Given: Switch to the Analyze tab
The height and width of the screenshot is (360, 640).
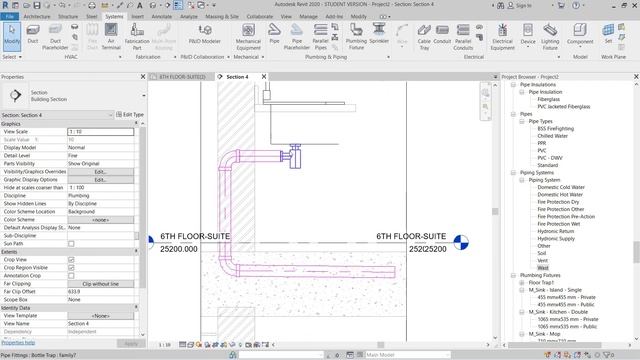Looking at the screenshot, I should [189, 16].
